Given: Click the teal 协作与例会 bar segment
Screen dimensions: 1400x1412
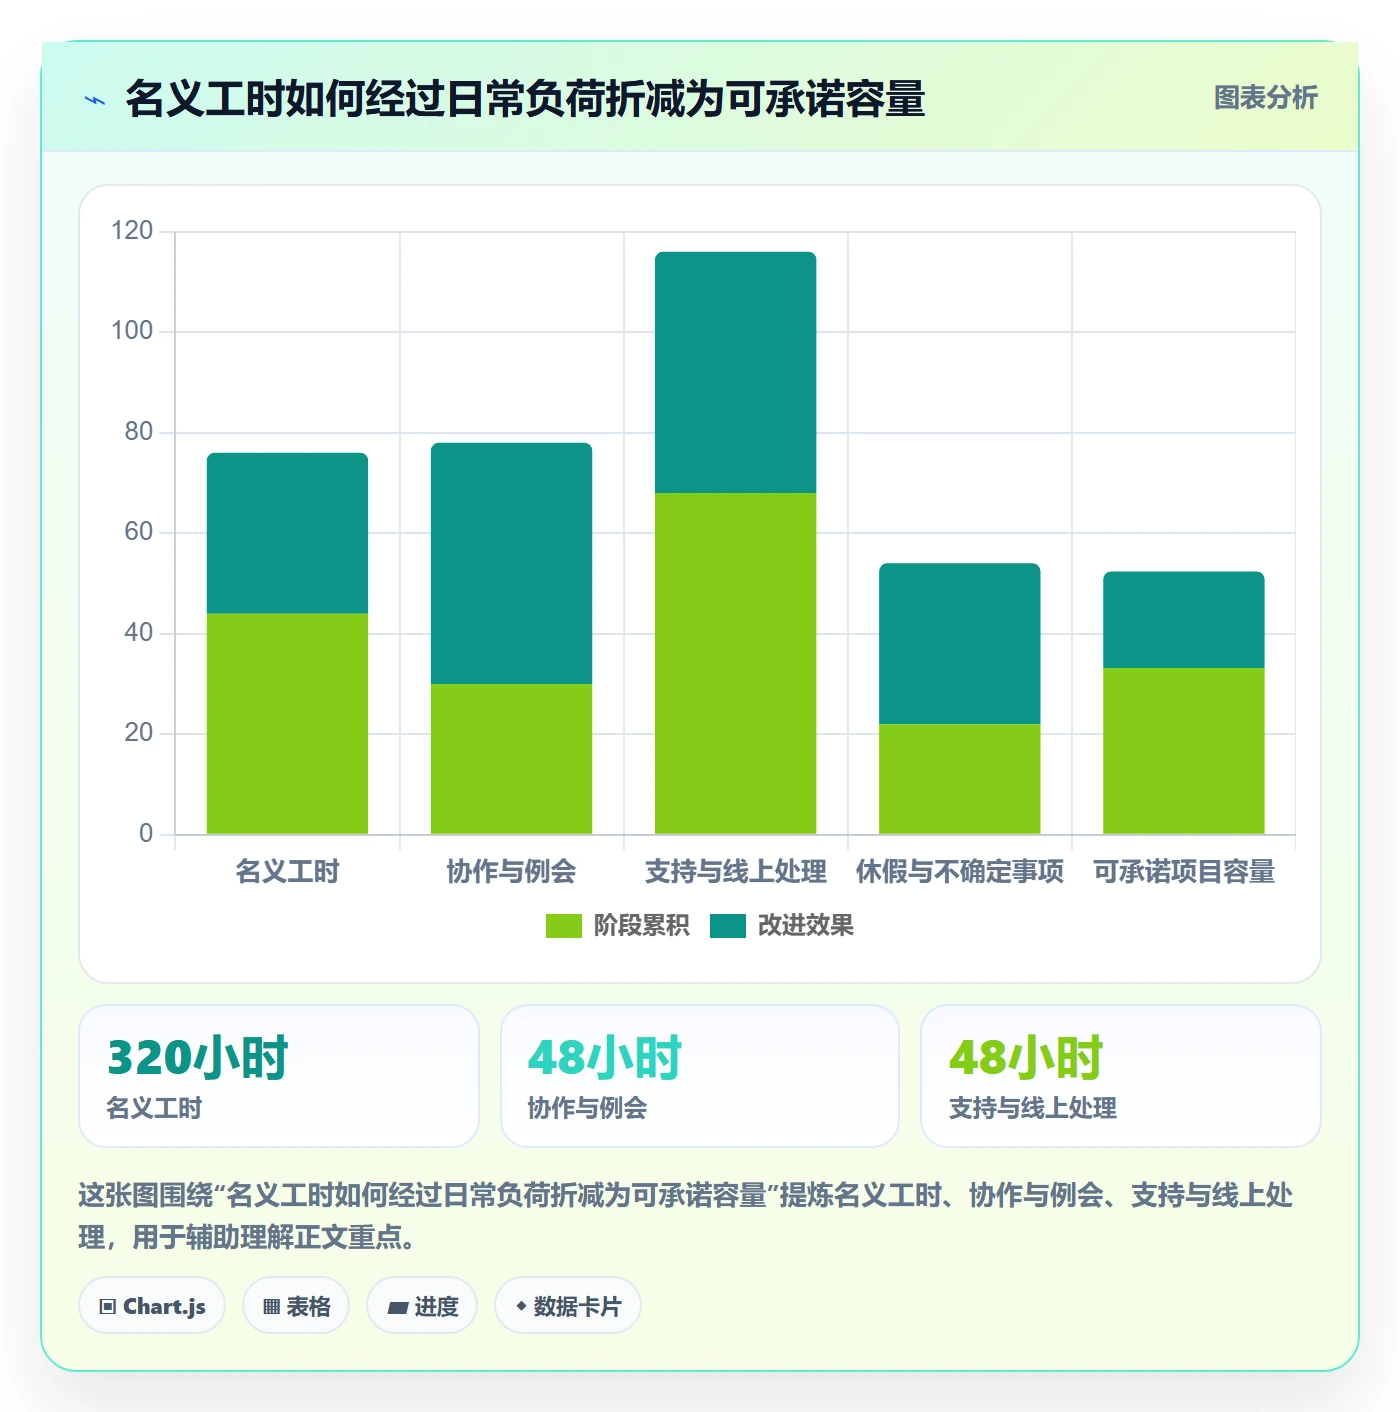Looking at the screenshot, I should point(511,563).
